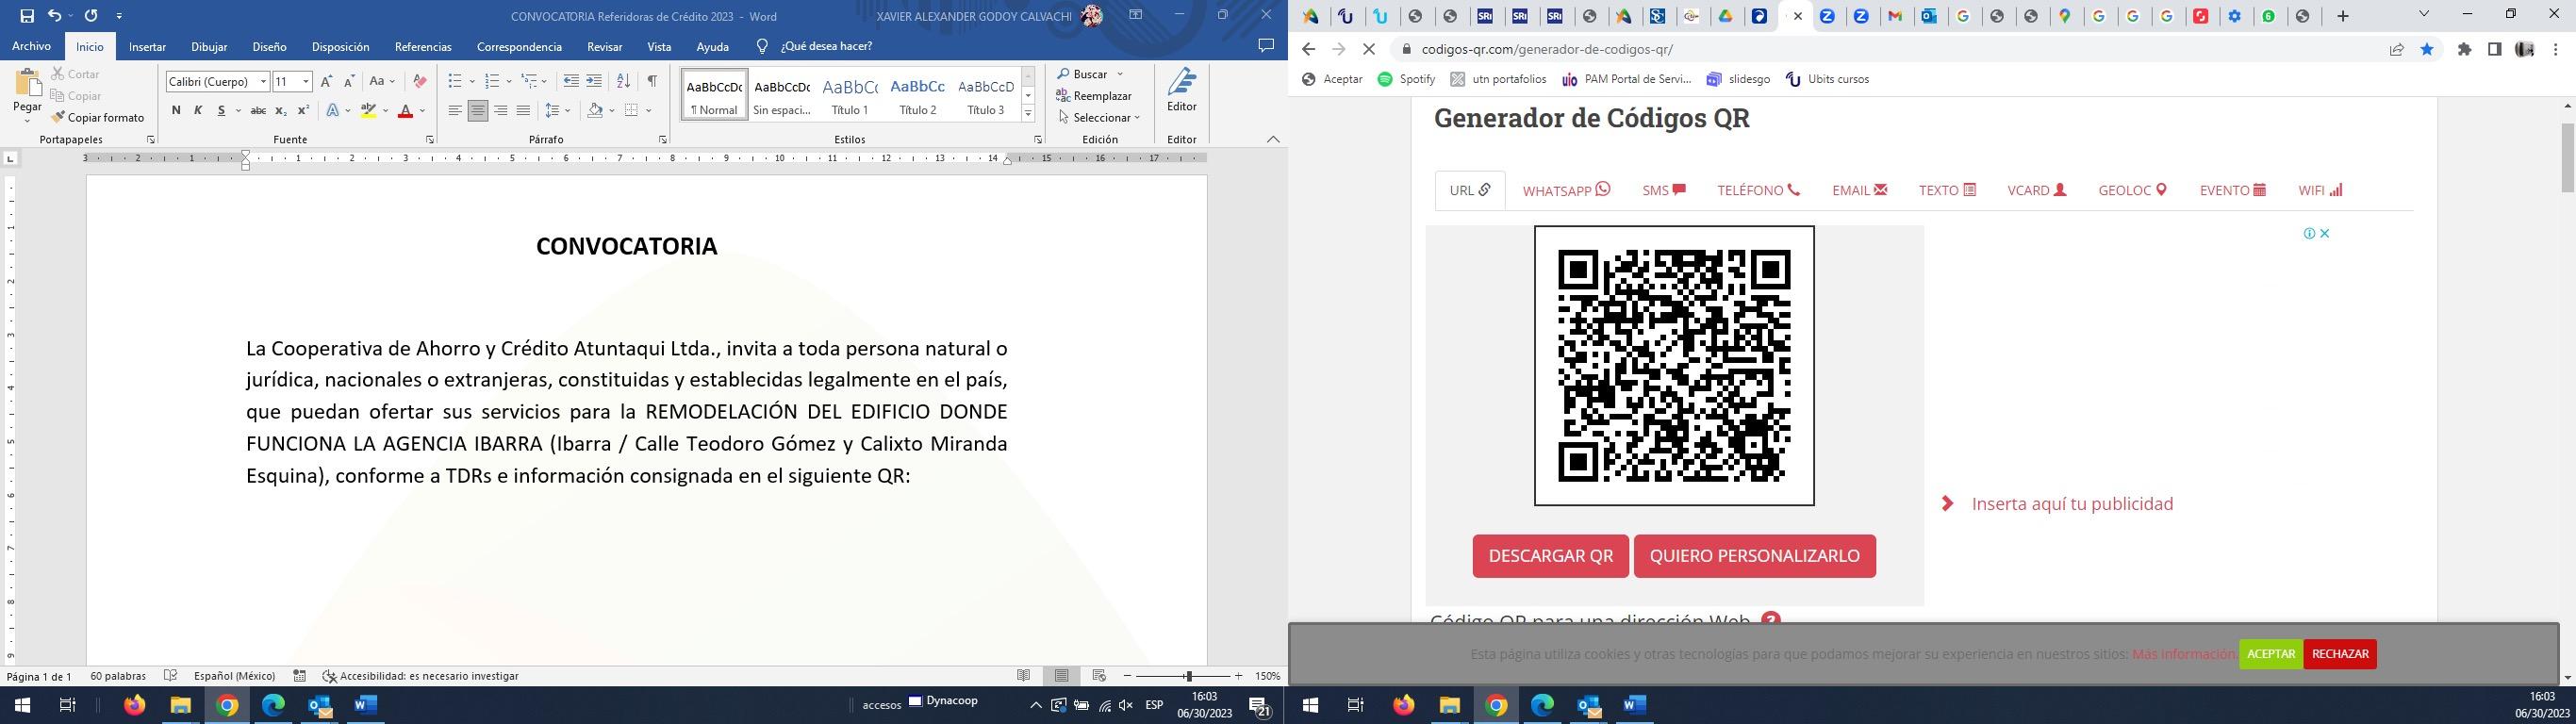Apply the yellow text highlight color button
Image resolution: width=2576 pixels, height=724 pixels.
(368, 110)
